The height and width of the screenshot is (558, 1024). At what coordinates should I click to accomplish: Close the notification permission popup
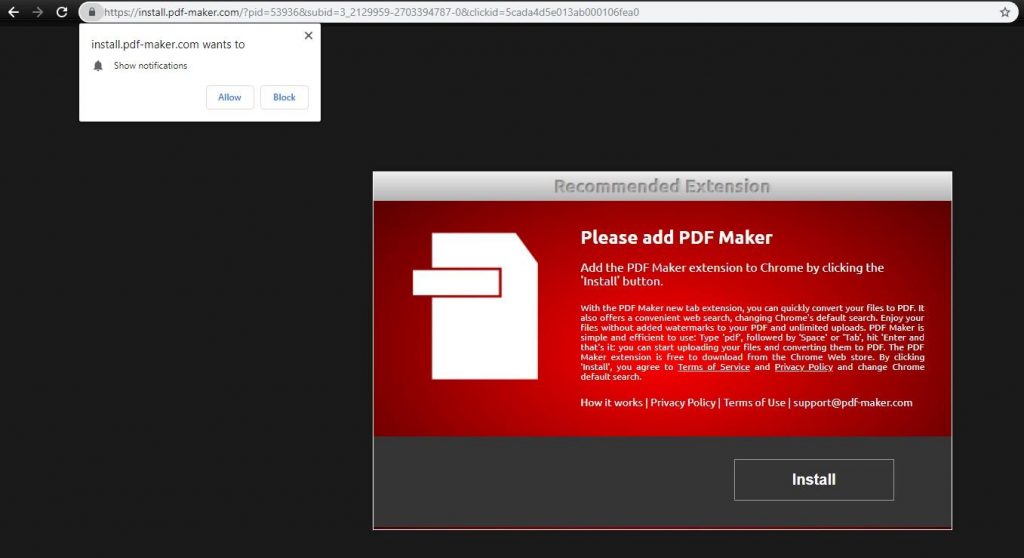pos(308,36)
